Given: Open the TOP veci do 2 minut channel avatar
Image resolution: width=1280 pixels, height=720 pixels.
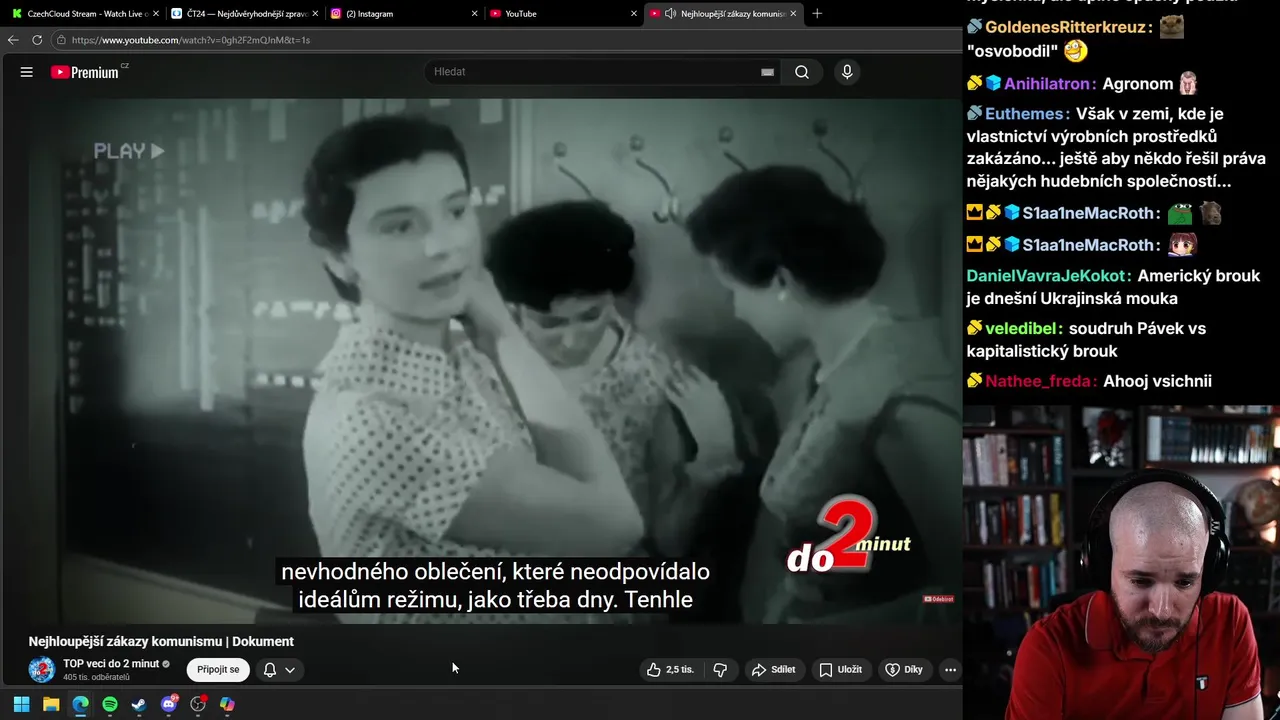Looking at the screenshot, I should [x=42, y=669].
